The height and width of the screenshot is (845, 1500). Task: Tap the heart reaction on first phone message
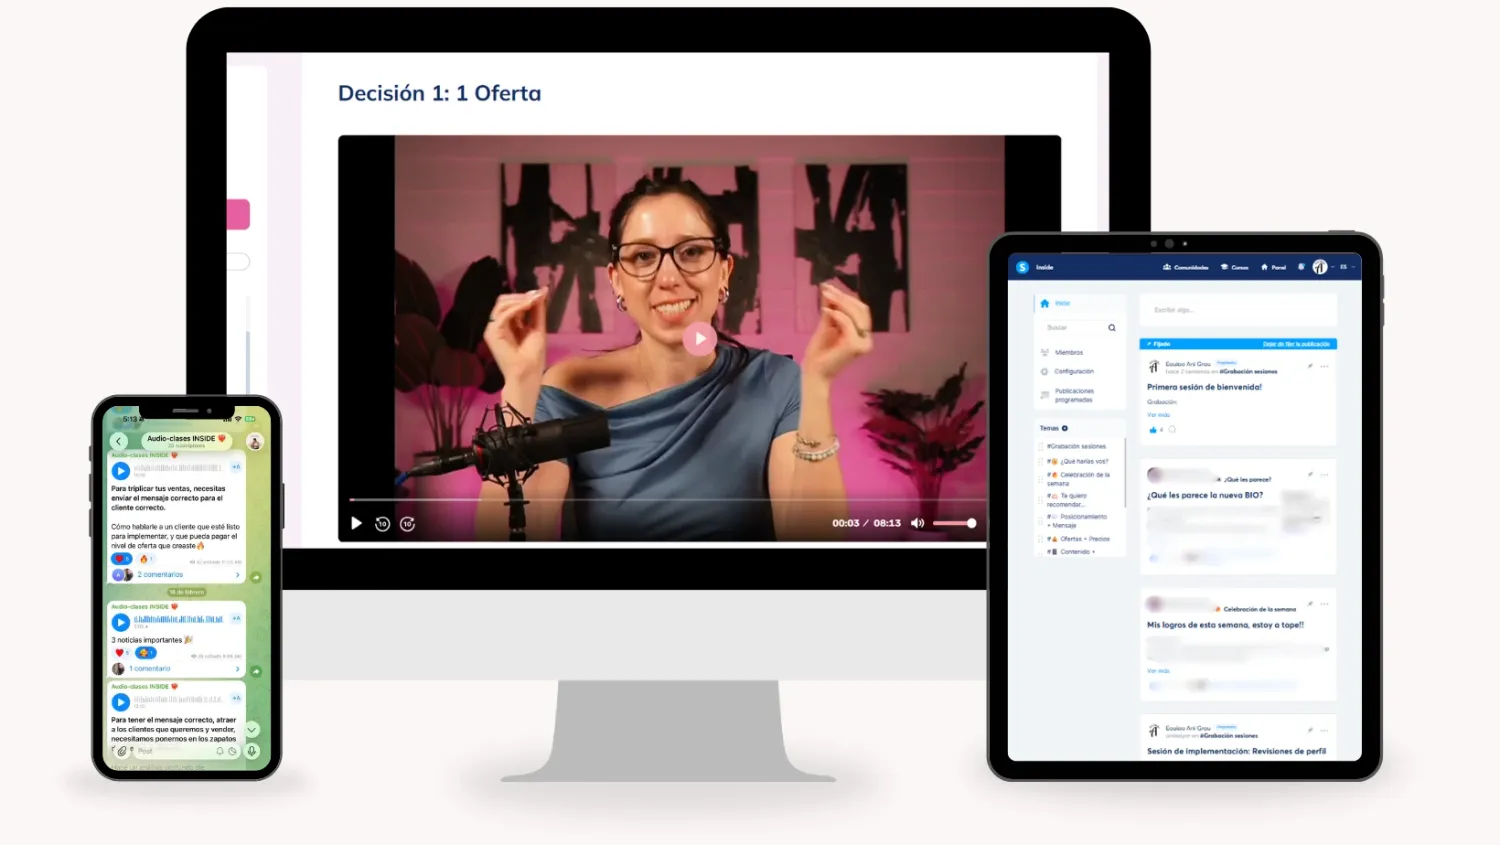121,559
